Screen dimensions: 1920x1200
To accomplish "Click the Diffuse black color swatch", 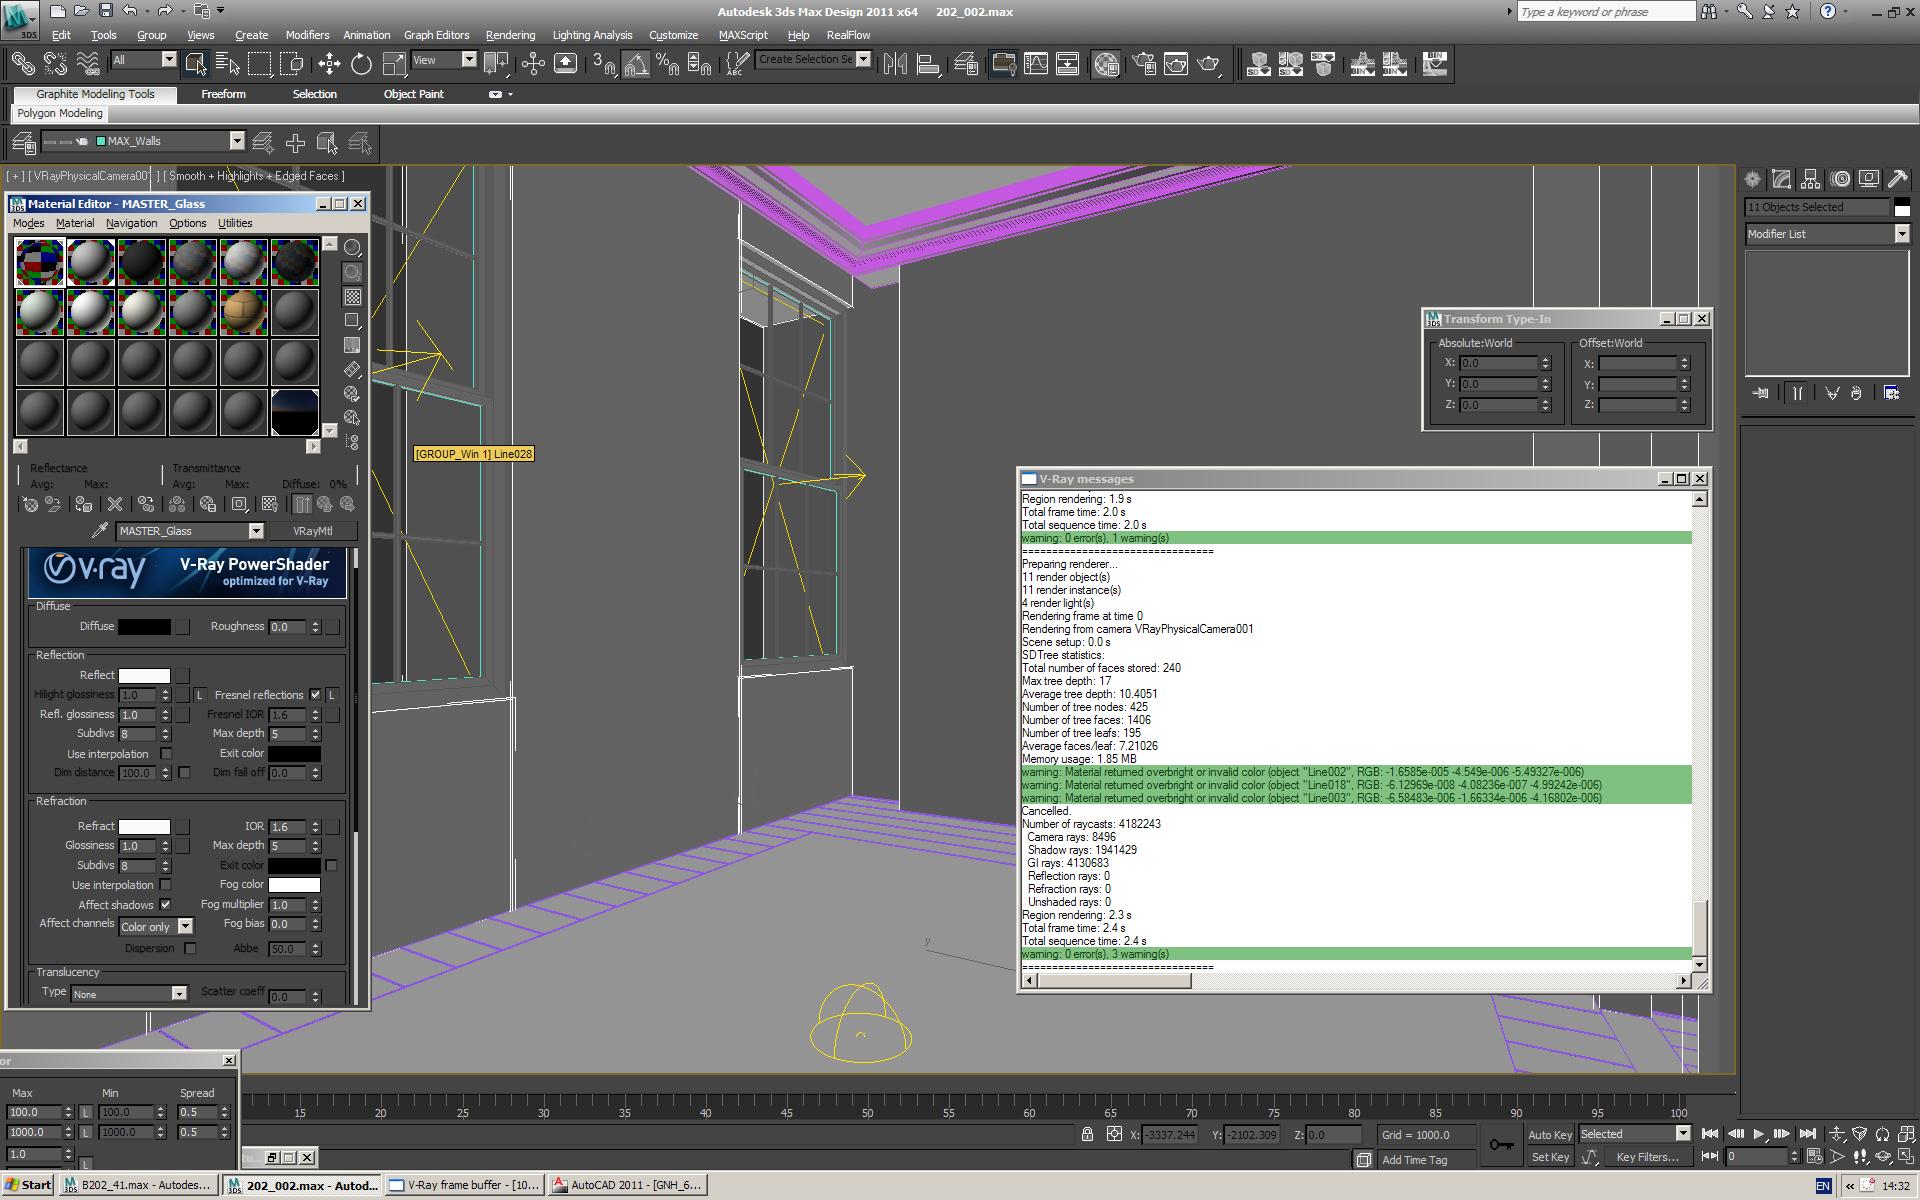I will pos(144,627).
